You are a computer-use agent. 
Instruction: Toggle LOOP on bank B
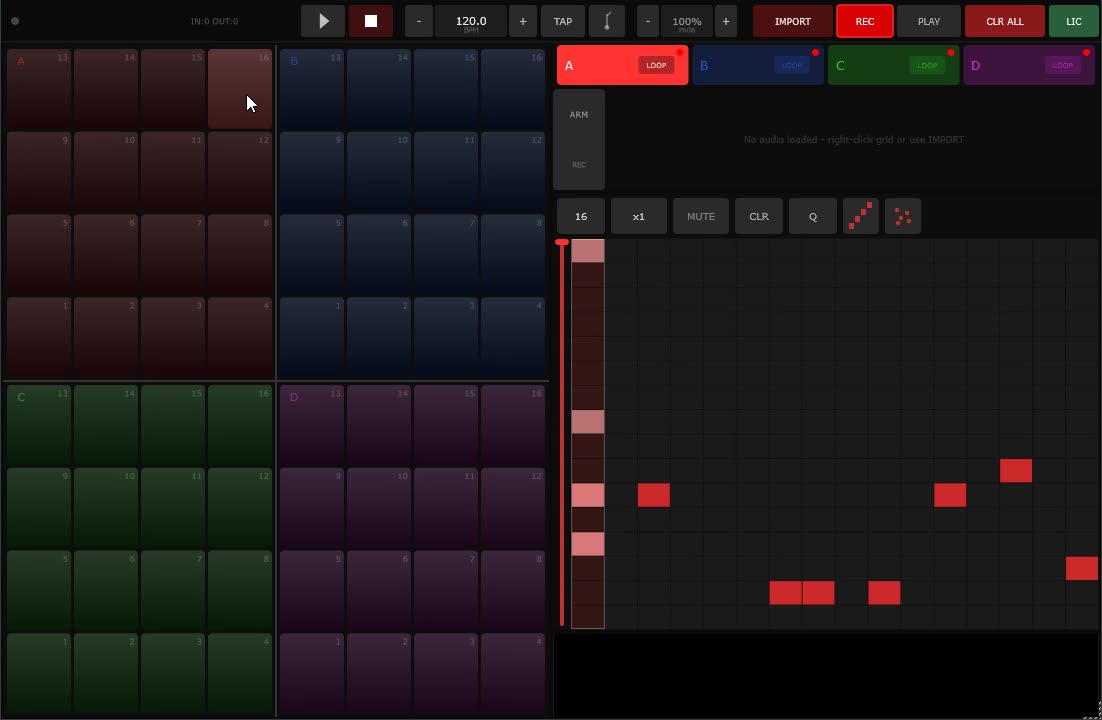click(x=792, y=65)
